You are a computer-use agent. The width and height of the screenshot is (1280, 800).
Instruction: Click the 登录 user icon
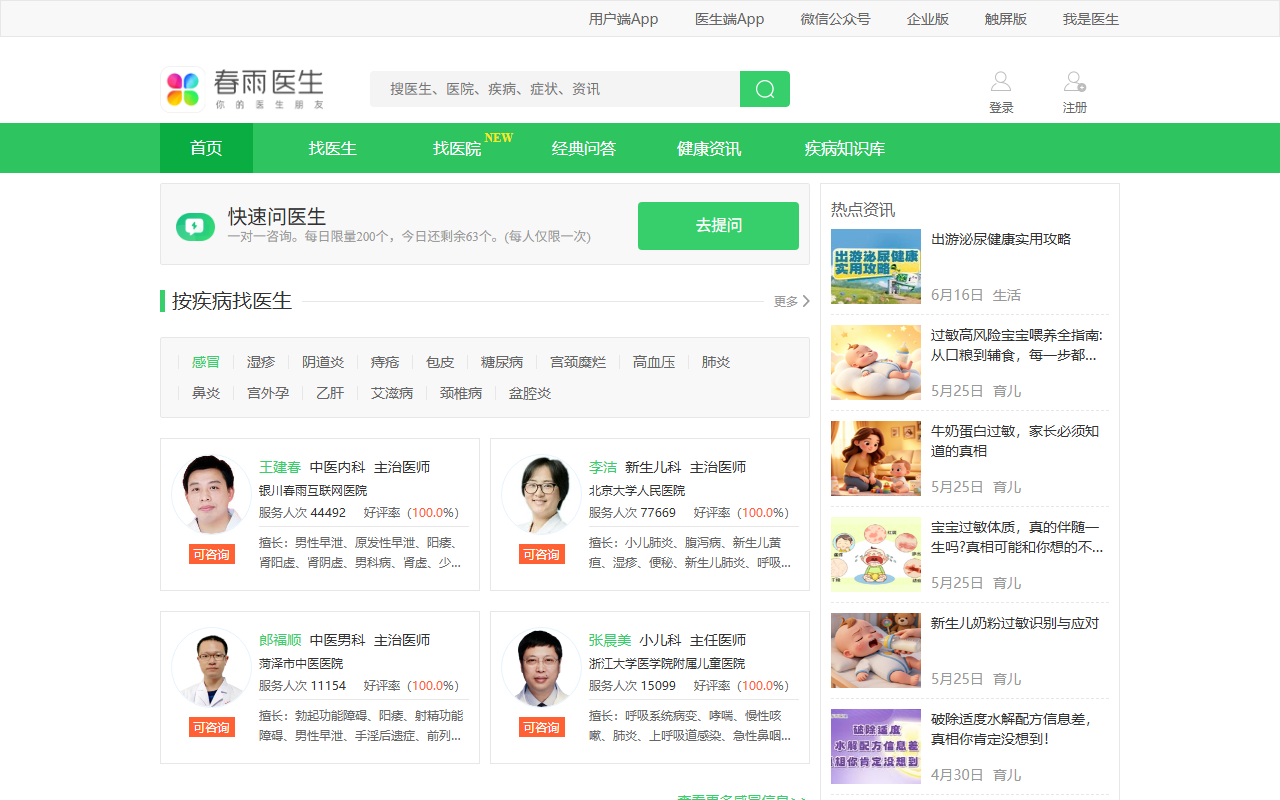pos(1001,82)
